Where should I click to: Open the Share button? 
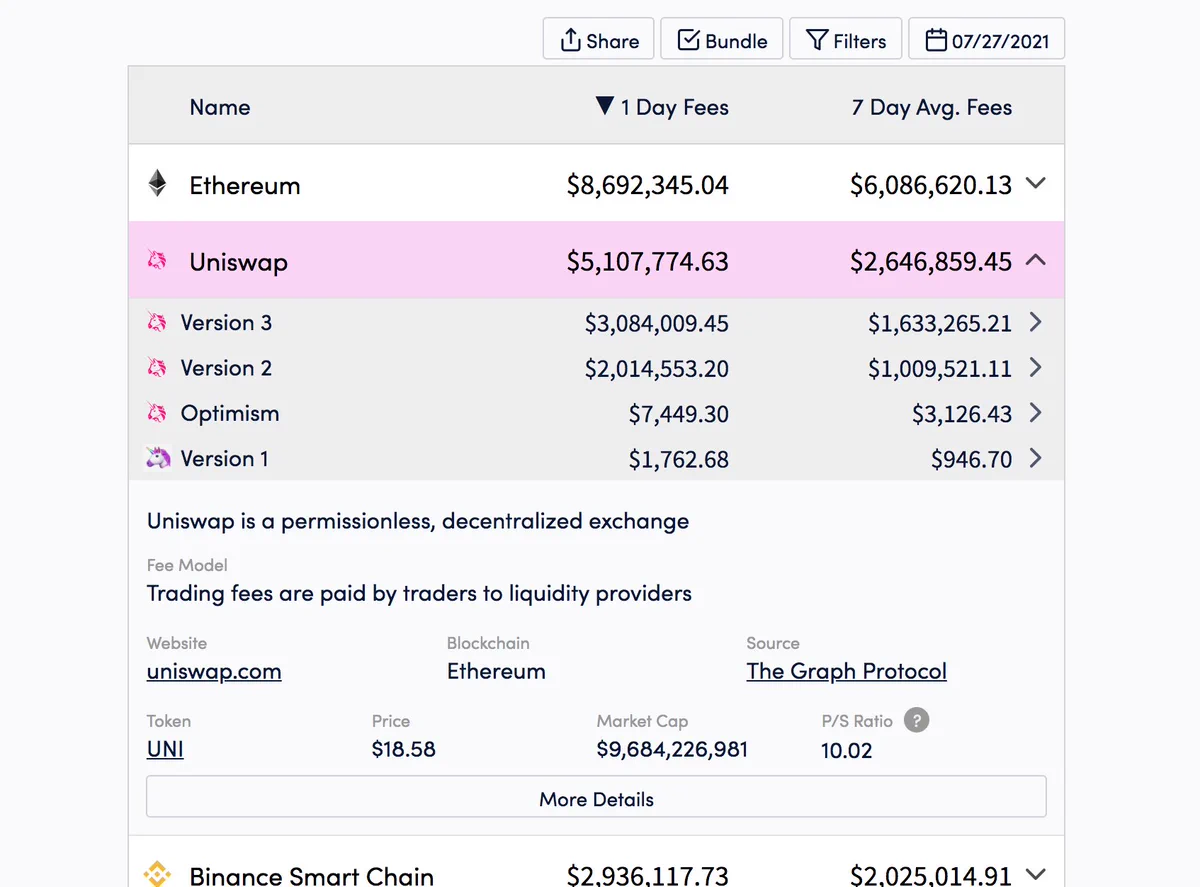click(x=599, y=40)
